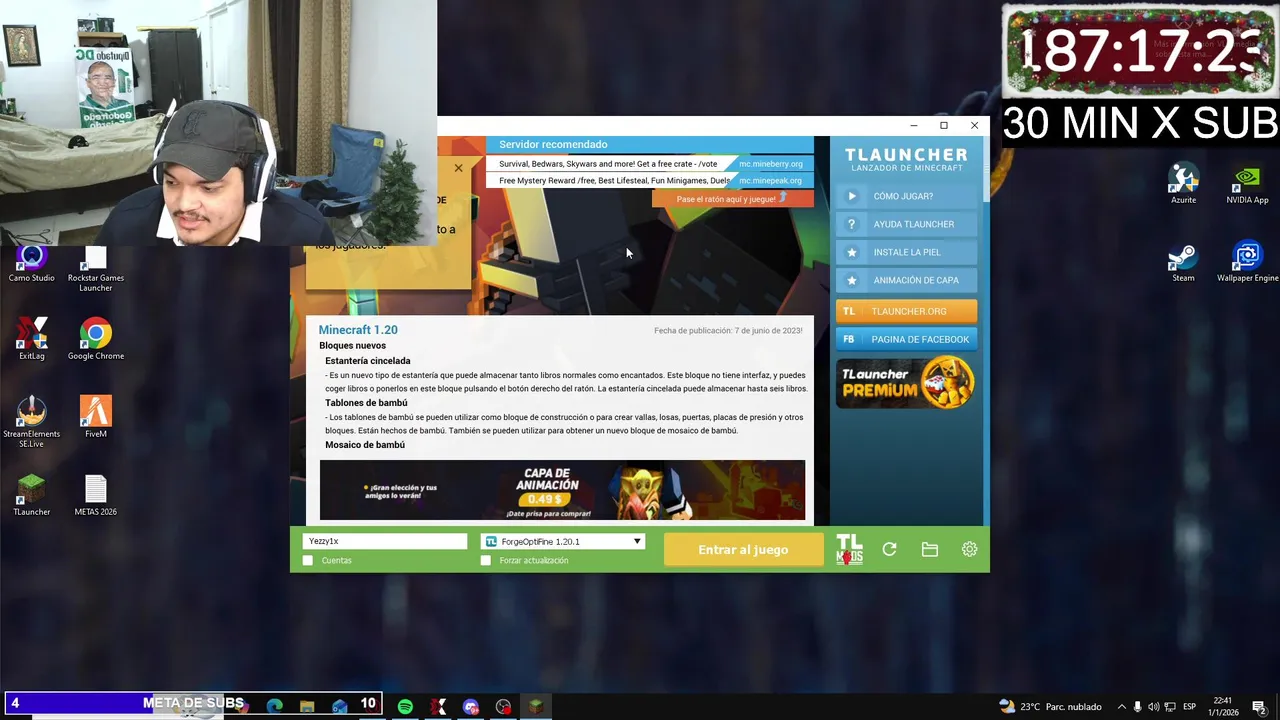Click the Capa de Animación ad banner
Screen dimensions: 1280x720
[x=562, y=490]
